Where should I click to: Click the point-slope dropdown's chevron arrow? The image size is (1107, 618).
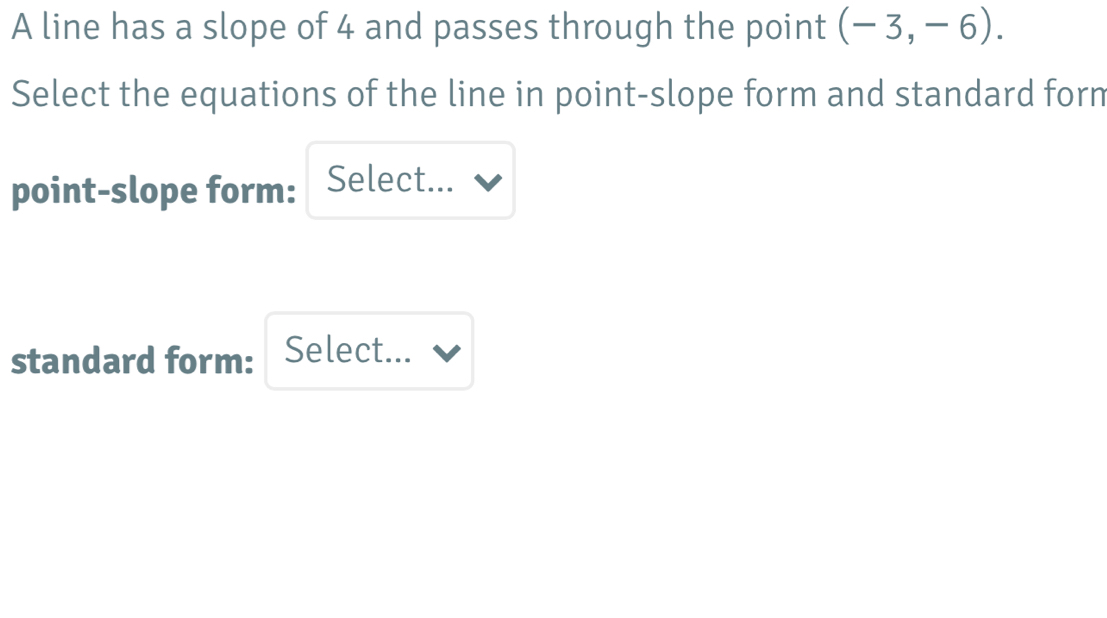click(x=487, y=182)
